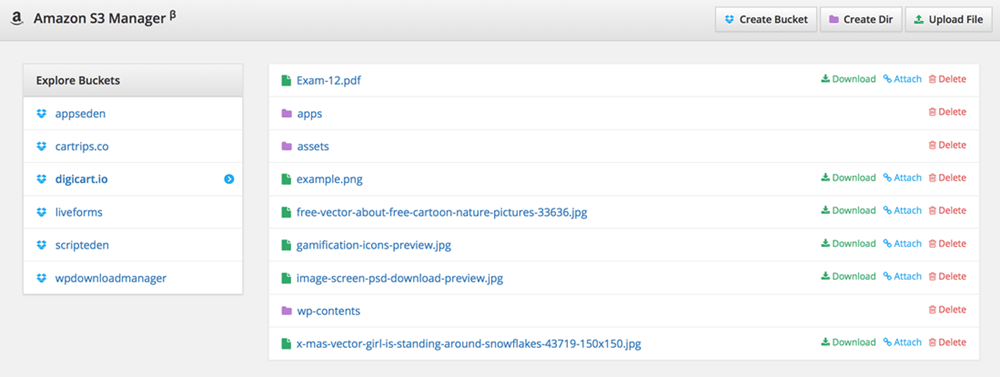This screenshot has width=1000, height=377.
Task: Click the Create Dir button
Action: pos(861,20)
